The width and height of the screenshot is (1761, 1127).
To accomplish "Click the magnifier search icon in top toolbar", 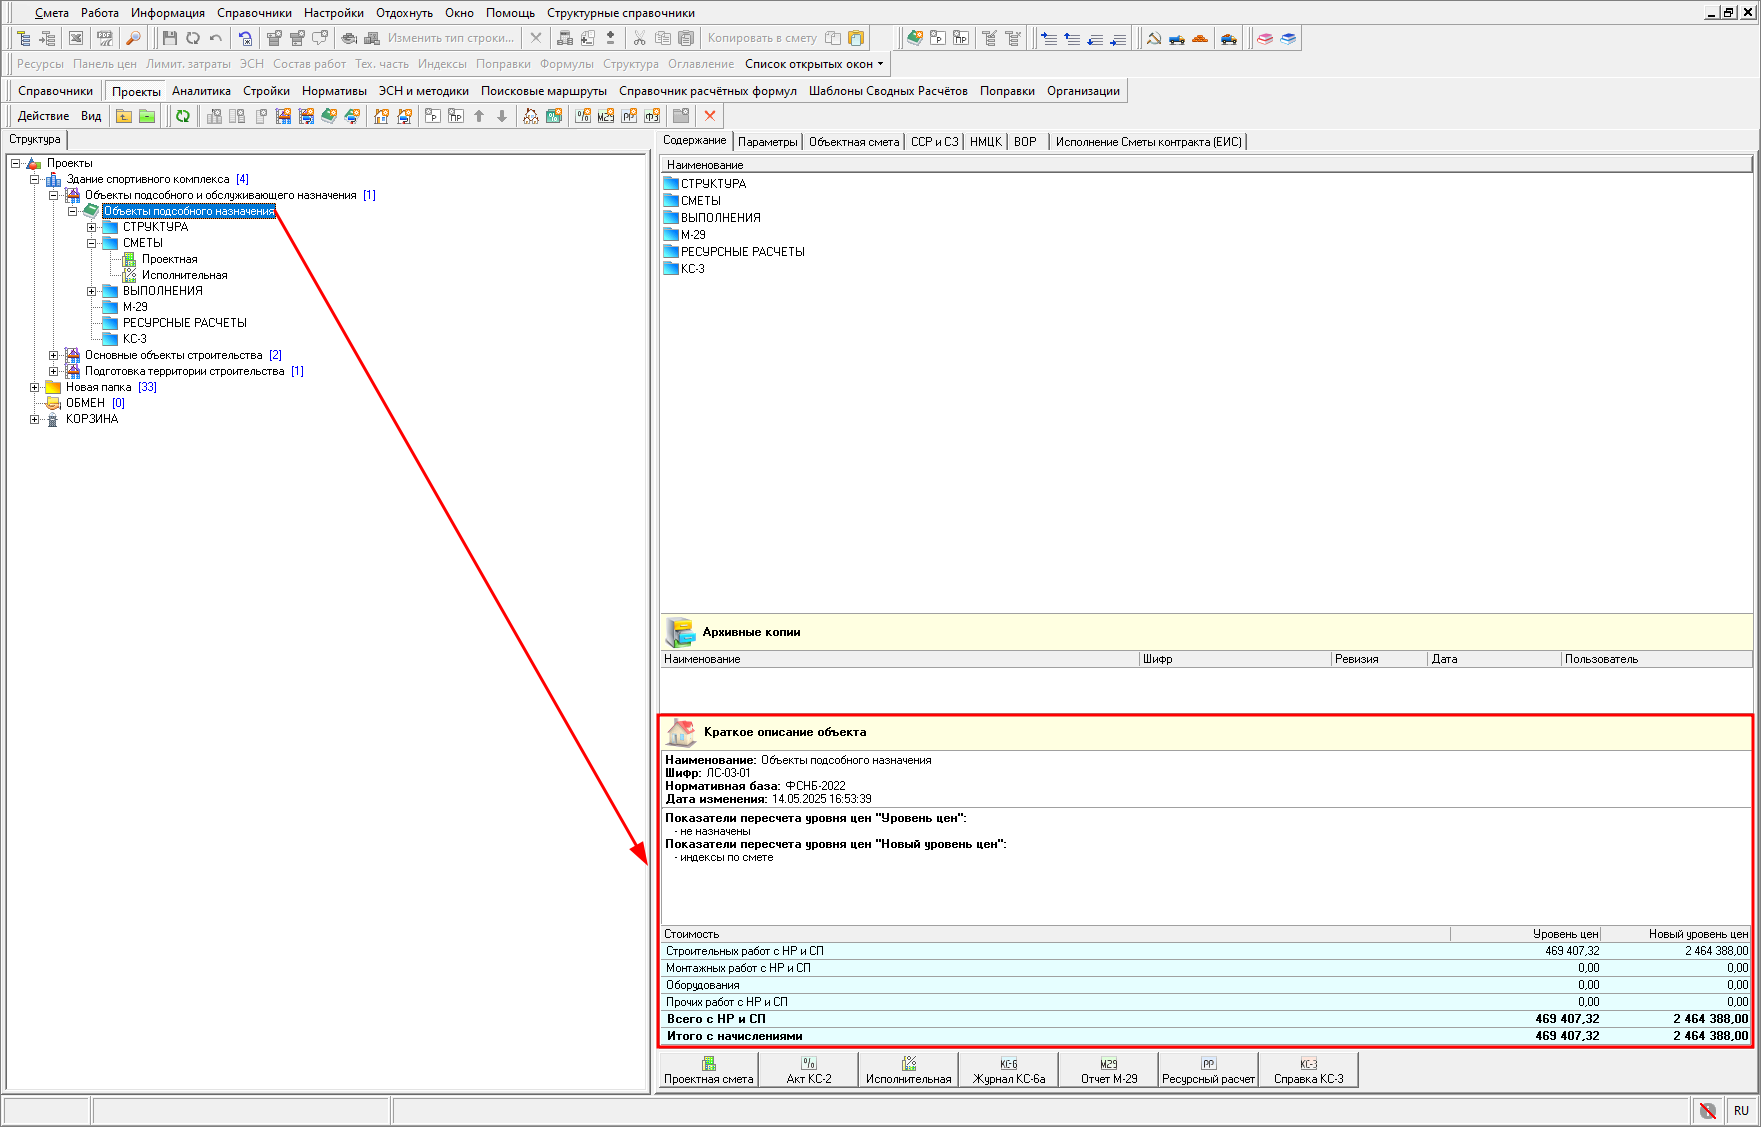I will click(133, 38).
